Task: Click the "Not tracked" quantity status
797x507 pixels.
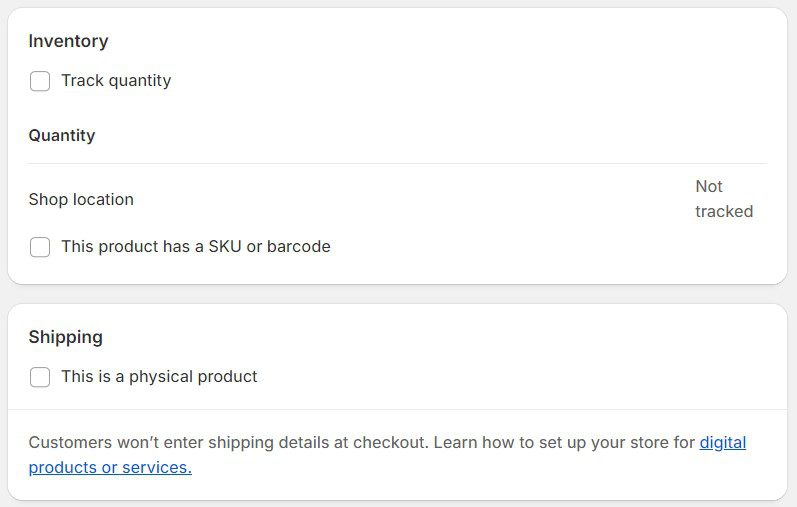Action: 723,199
